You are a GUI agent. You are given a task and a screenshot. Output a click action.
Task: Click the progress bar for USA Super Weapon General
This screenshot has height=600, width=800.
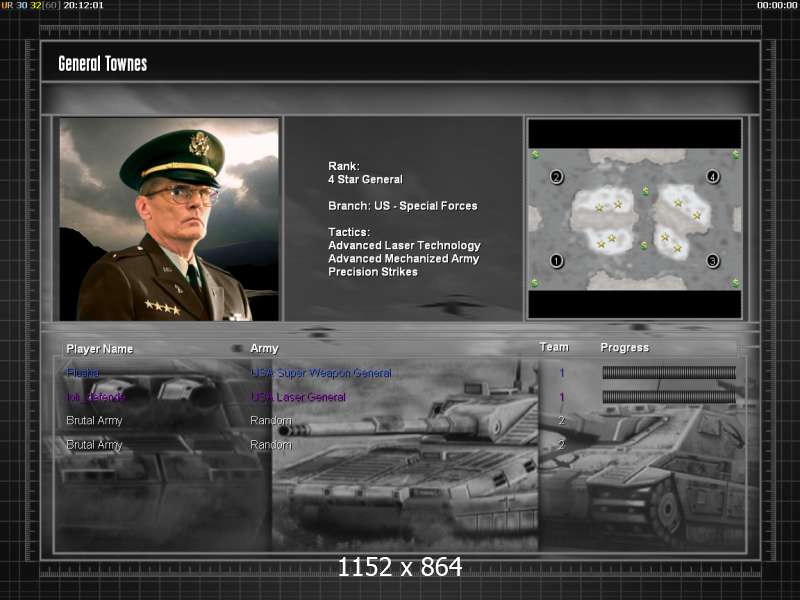click(x=669, y=373)
